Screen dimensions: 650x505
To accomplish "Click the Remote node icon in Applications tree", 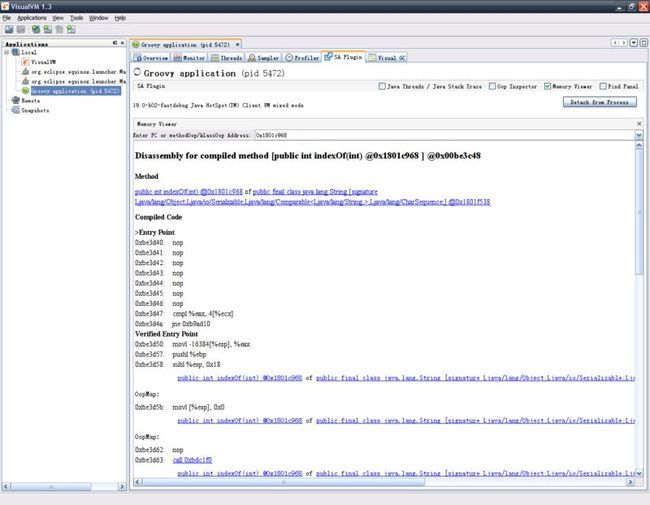I will tap(16, 100).
